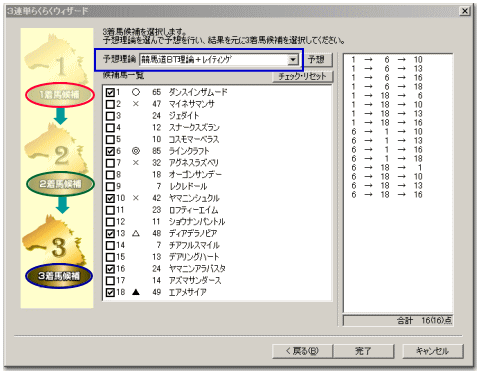Click the キャンセル button
480x374 pixels.
tap(433, 351)
